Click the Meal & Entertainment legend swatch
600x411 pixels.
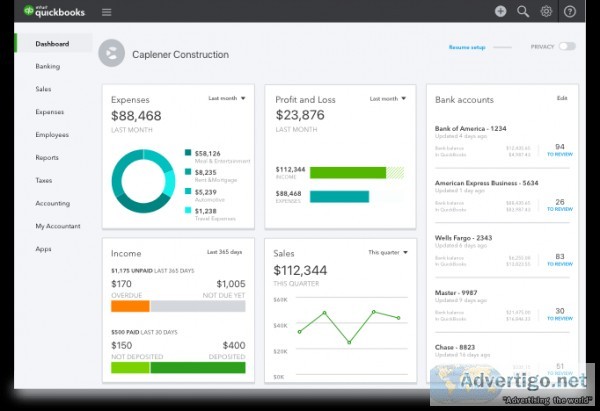click(188, 152)
